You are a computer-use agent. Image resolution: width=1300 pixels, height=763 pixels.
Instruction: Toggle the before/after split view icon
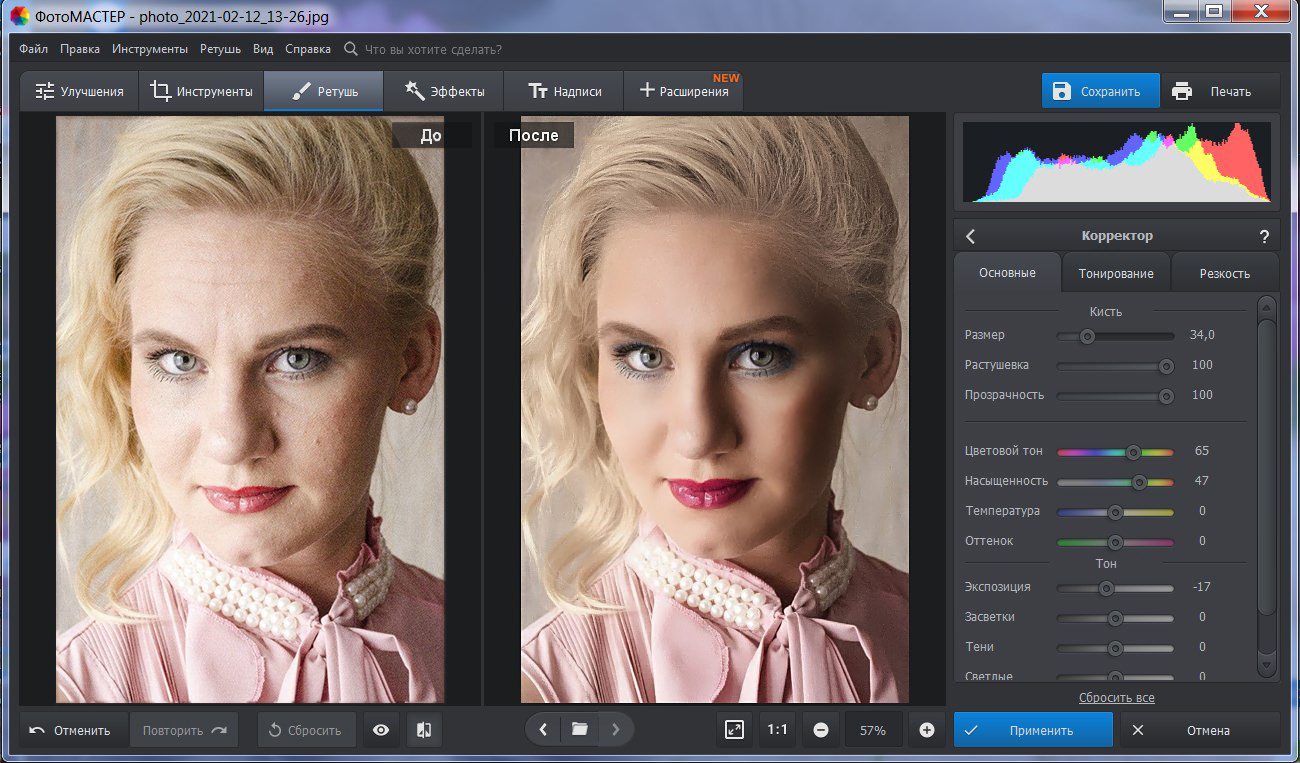[x=423, y=730]
